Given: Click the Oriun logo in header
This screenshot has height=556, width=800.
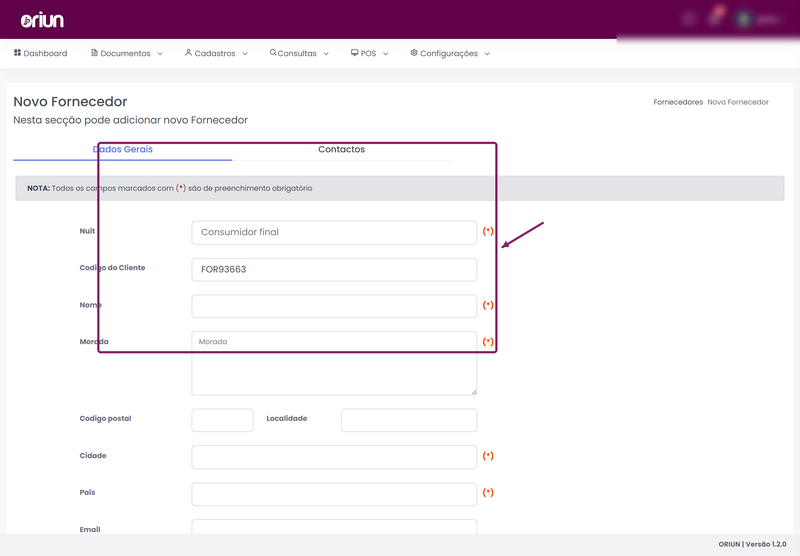Looking at the screenshot, I should pos(42,20).
